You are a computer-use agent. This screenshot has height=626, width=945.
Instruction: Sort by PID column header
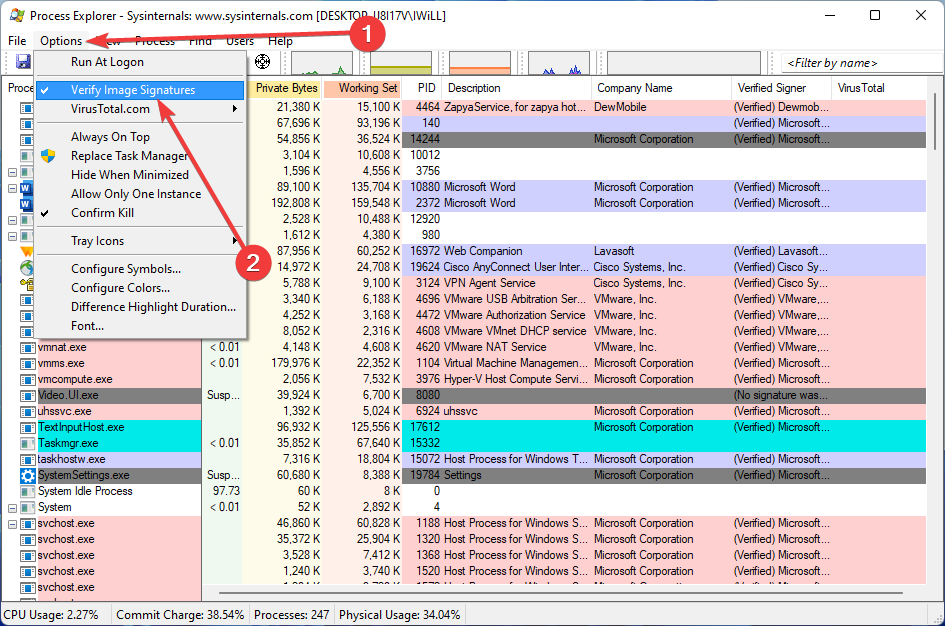[x=422, y=88]
